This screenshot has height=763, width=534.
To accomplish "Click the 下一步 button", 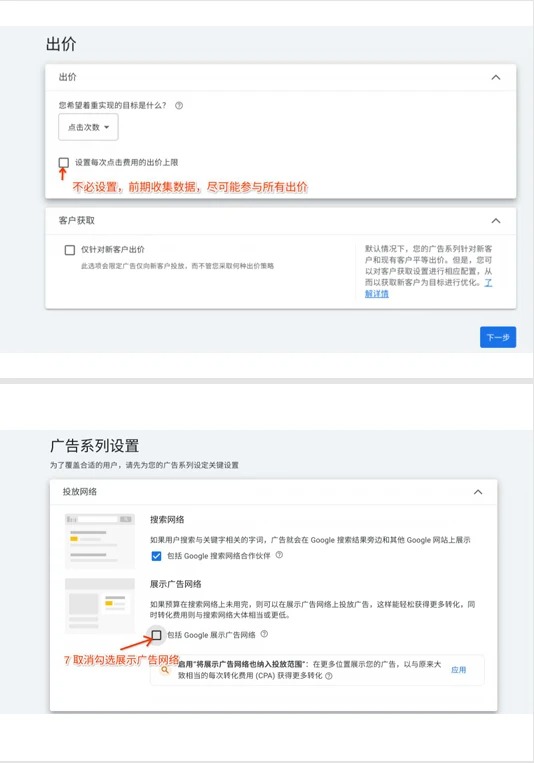I will (x=498, y=337).
